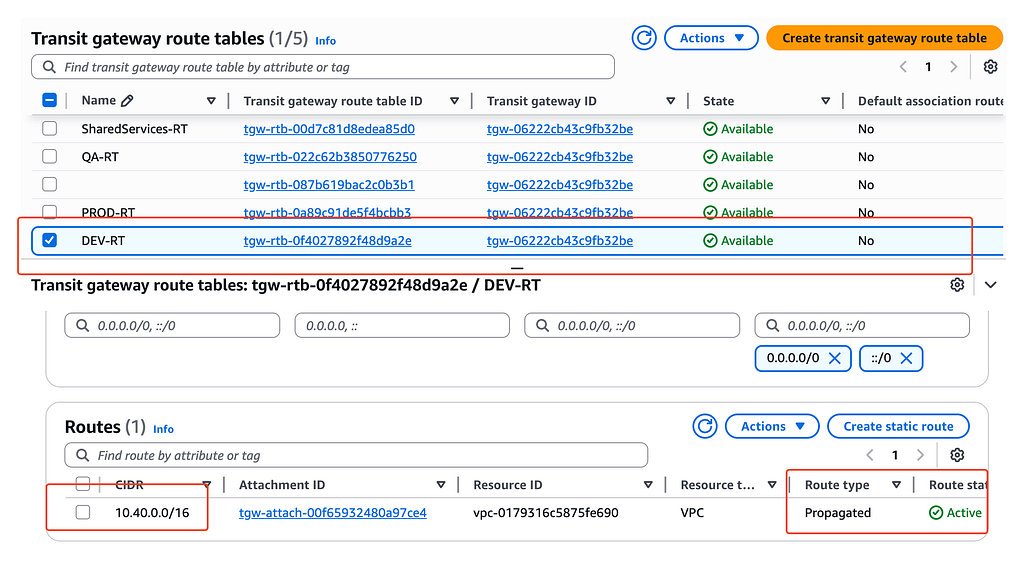Image resolution: width=1024 pixels, height=563 pixels.
Task: Toggle the select-all route tables checkbox
Action: point(50,100)
